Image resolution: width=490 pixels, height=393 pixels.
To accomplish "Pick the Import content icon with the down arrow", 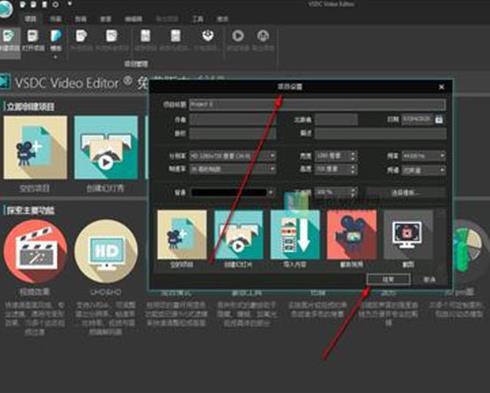I will click(x=295, y=235).
